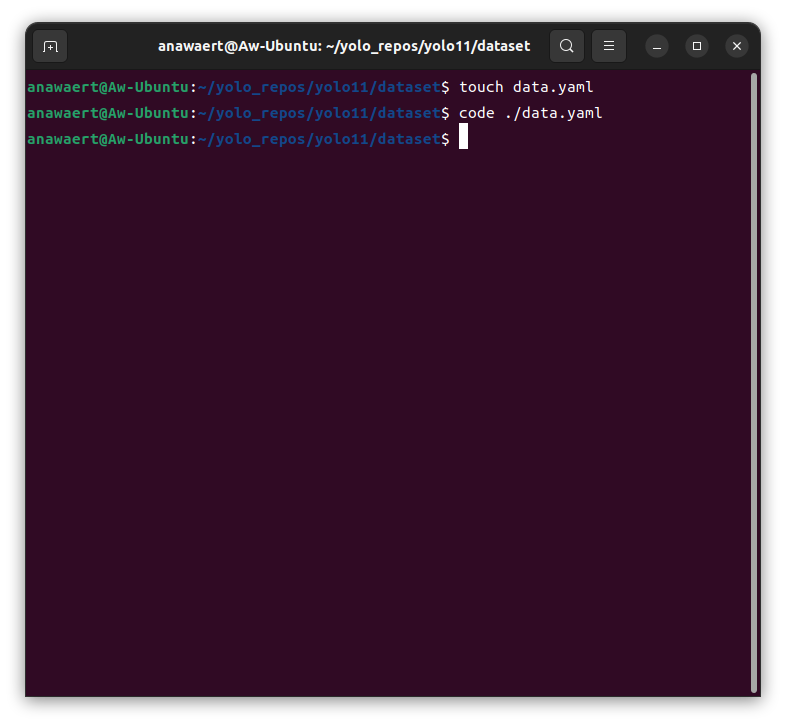Click username on first prompt line
786x725 pixels.
107,87
